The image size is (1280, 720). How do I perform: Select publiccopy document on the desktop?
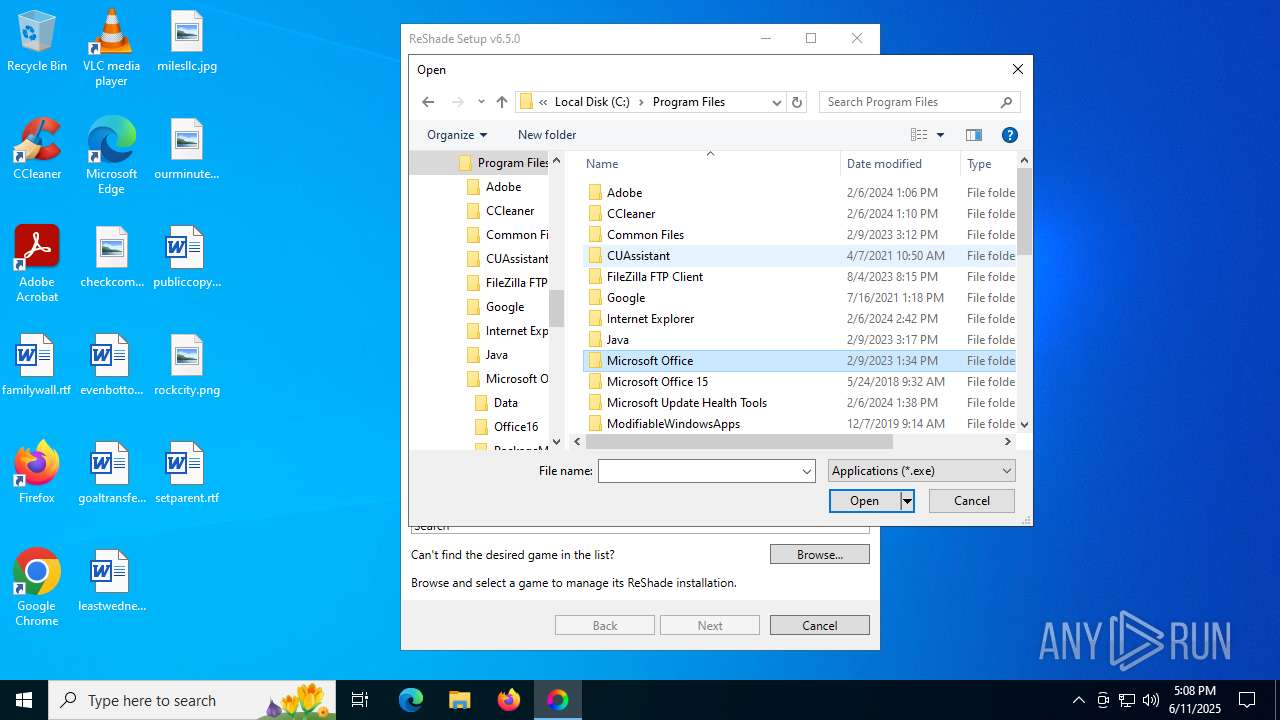187,258
